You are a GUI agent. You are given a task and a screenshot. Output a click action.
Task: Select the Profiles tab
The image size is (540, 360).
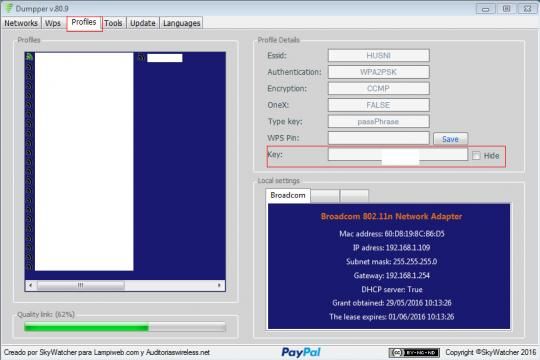pos(84,23)
